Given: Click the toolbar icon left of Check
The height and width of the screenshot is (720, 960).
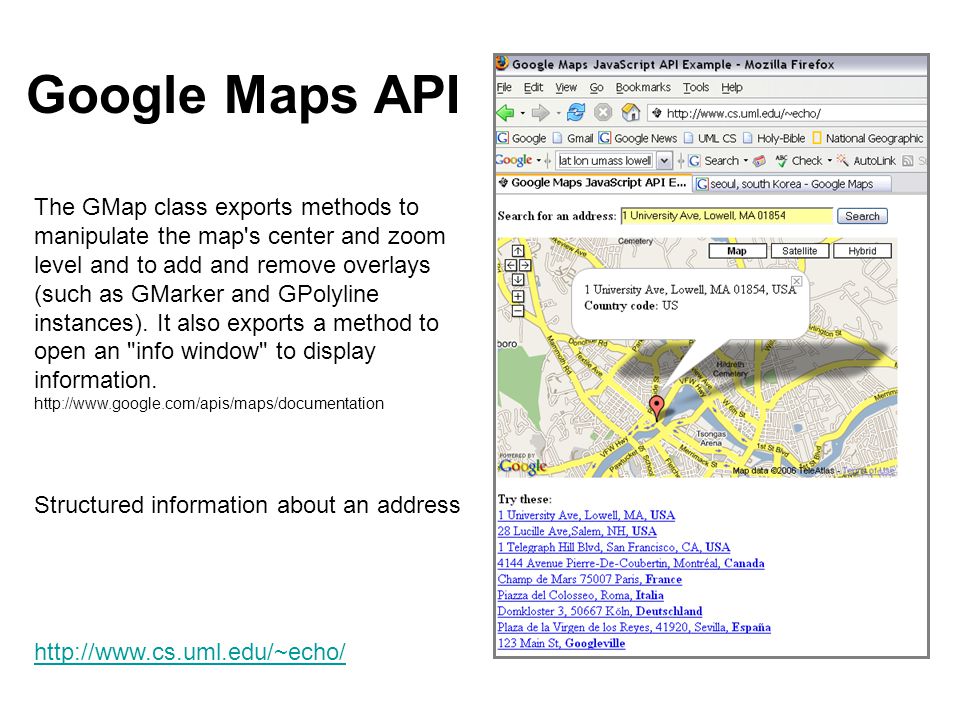Looking at the screenshot, I should click(760, 161).
